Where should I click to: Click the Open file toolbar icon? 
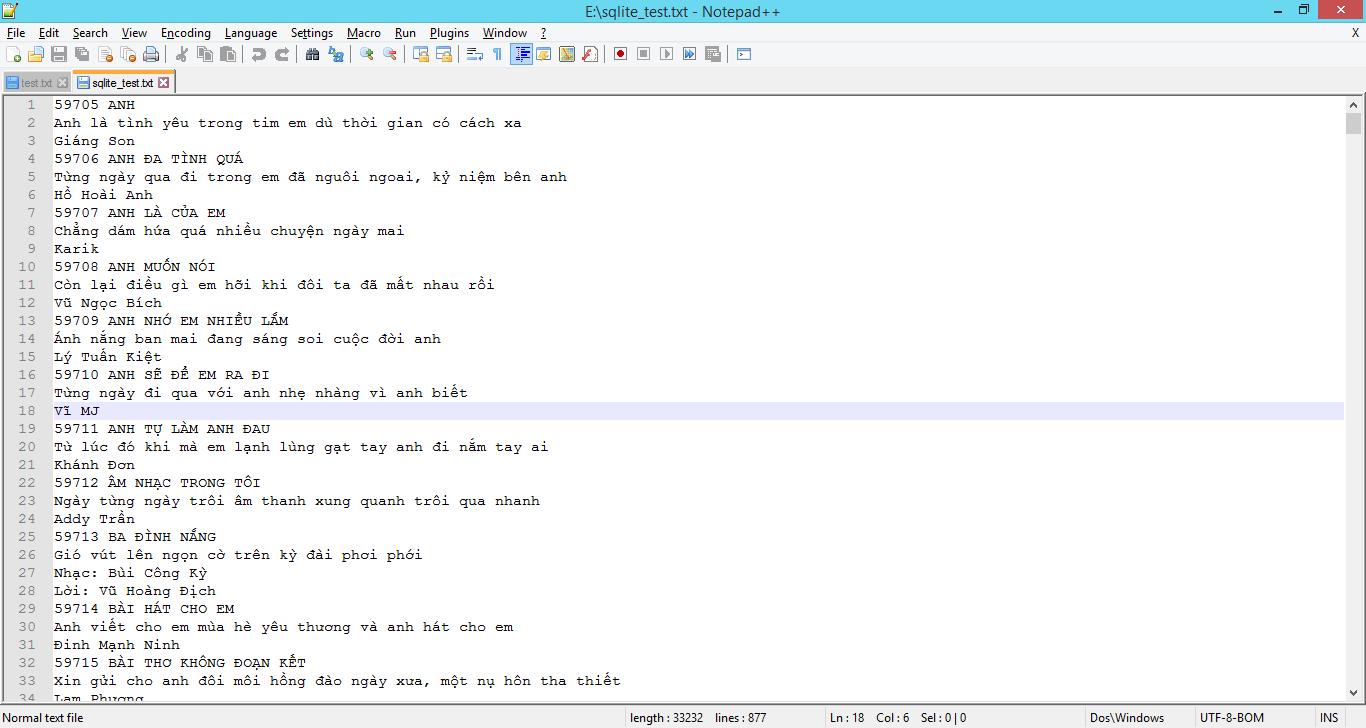pos(36,54)
